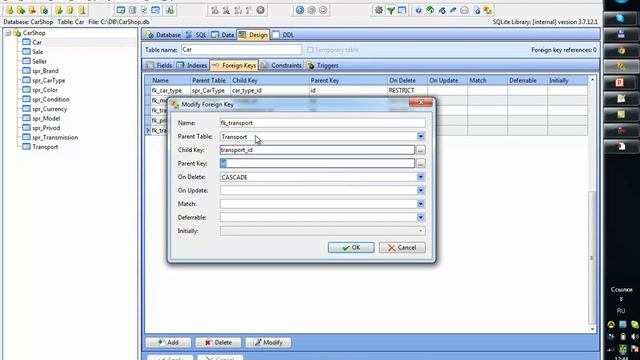Image resolution: width=640 pixels, height=360 pixels.
Task: Click the green funnel filter toolbar icon
Action: point(391,10)
